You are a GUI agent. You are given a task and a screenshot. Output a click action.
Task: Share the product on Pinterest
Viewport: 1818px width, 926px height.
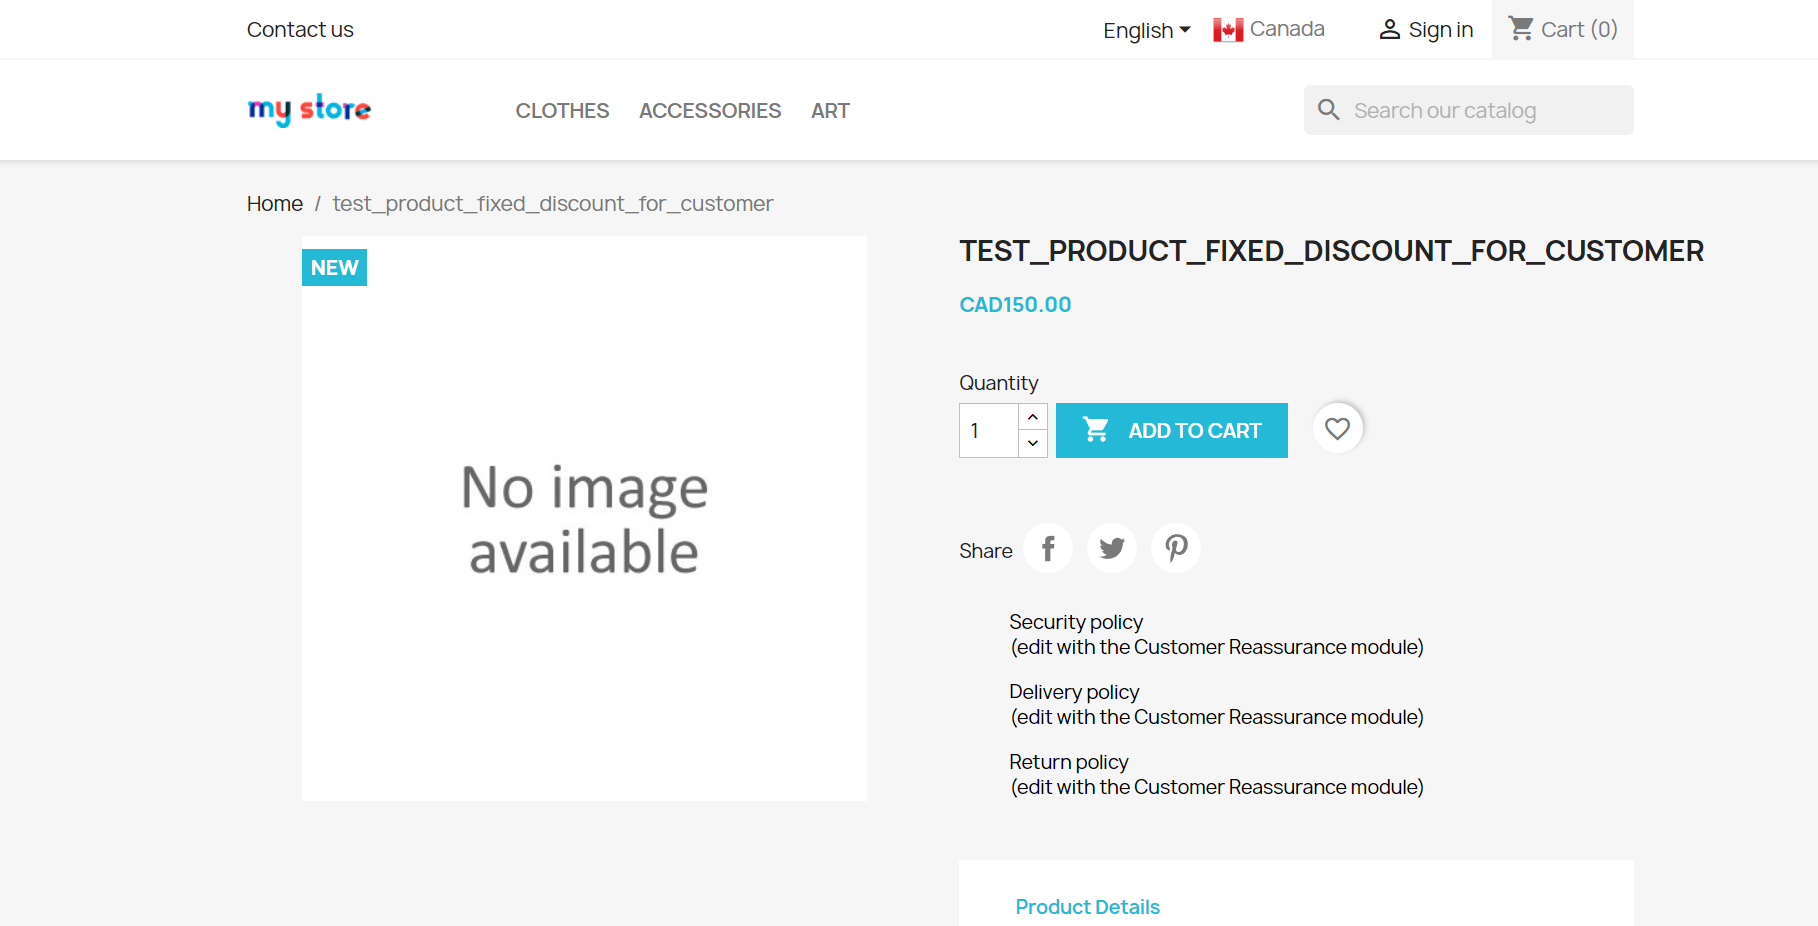1175,548
